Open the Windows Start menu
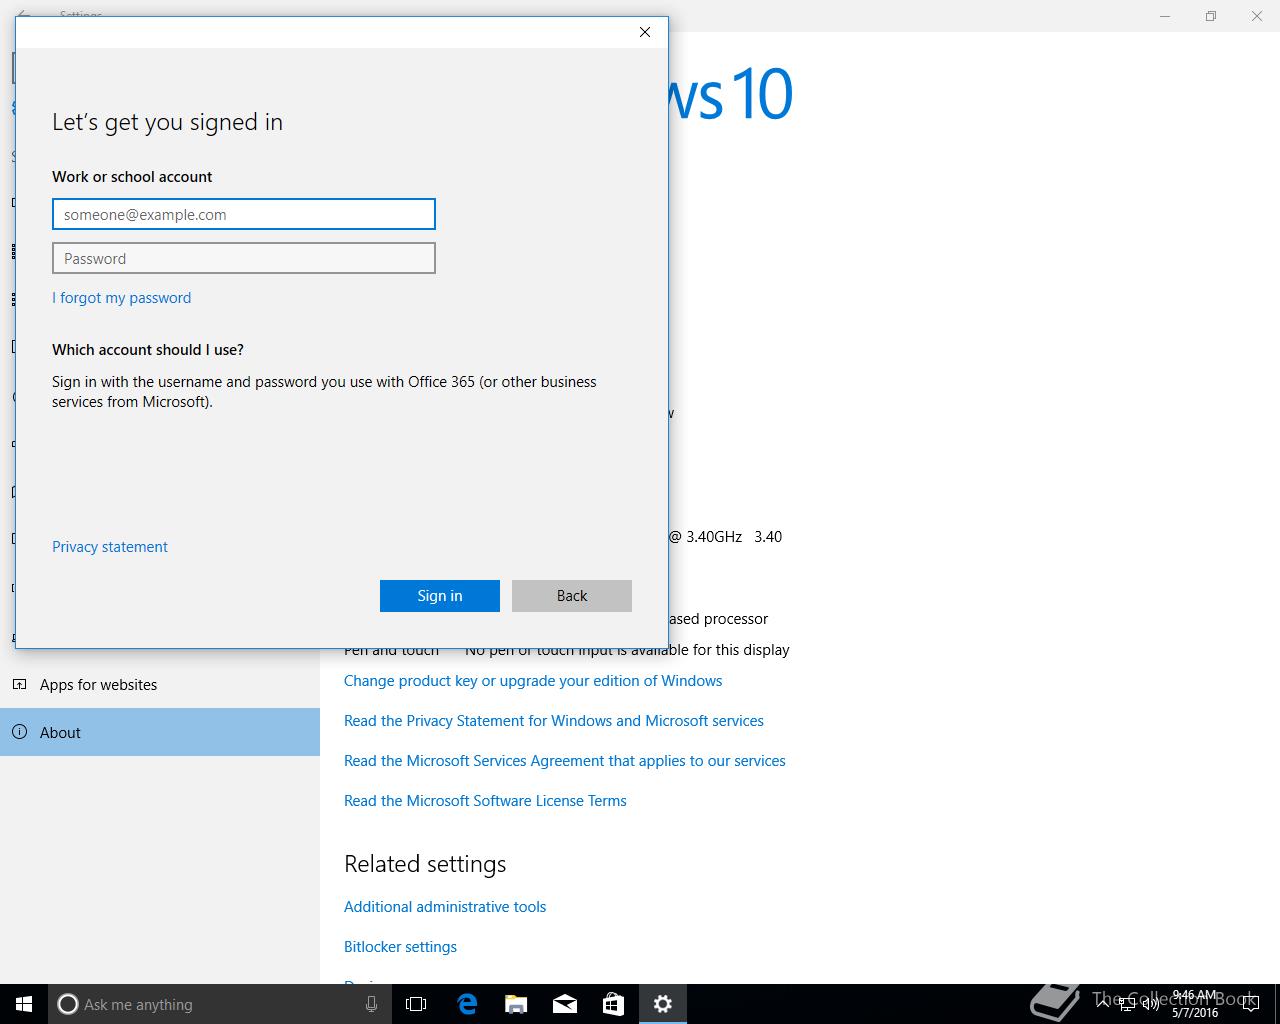 (x=24, y=1004)
